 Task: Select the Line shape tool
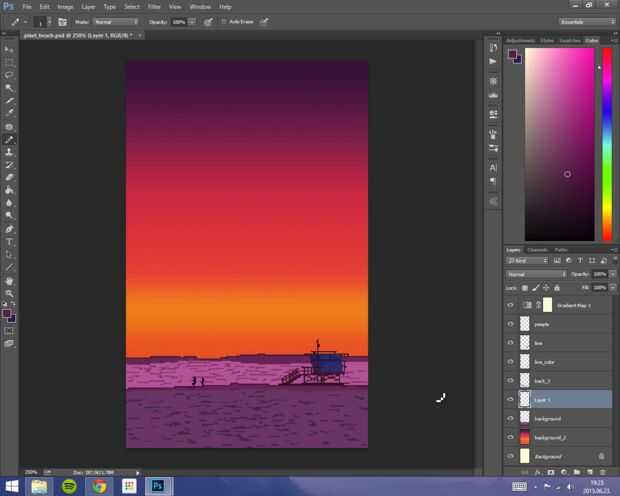[x=9, y=267]
